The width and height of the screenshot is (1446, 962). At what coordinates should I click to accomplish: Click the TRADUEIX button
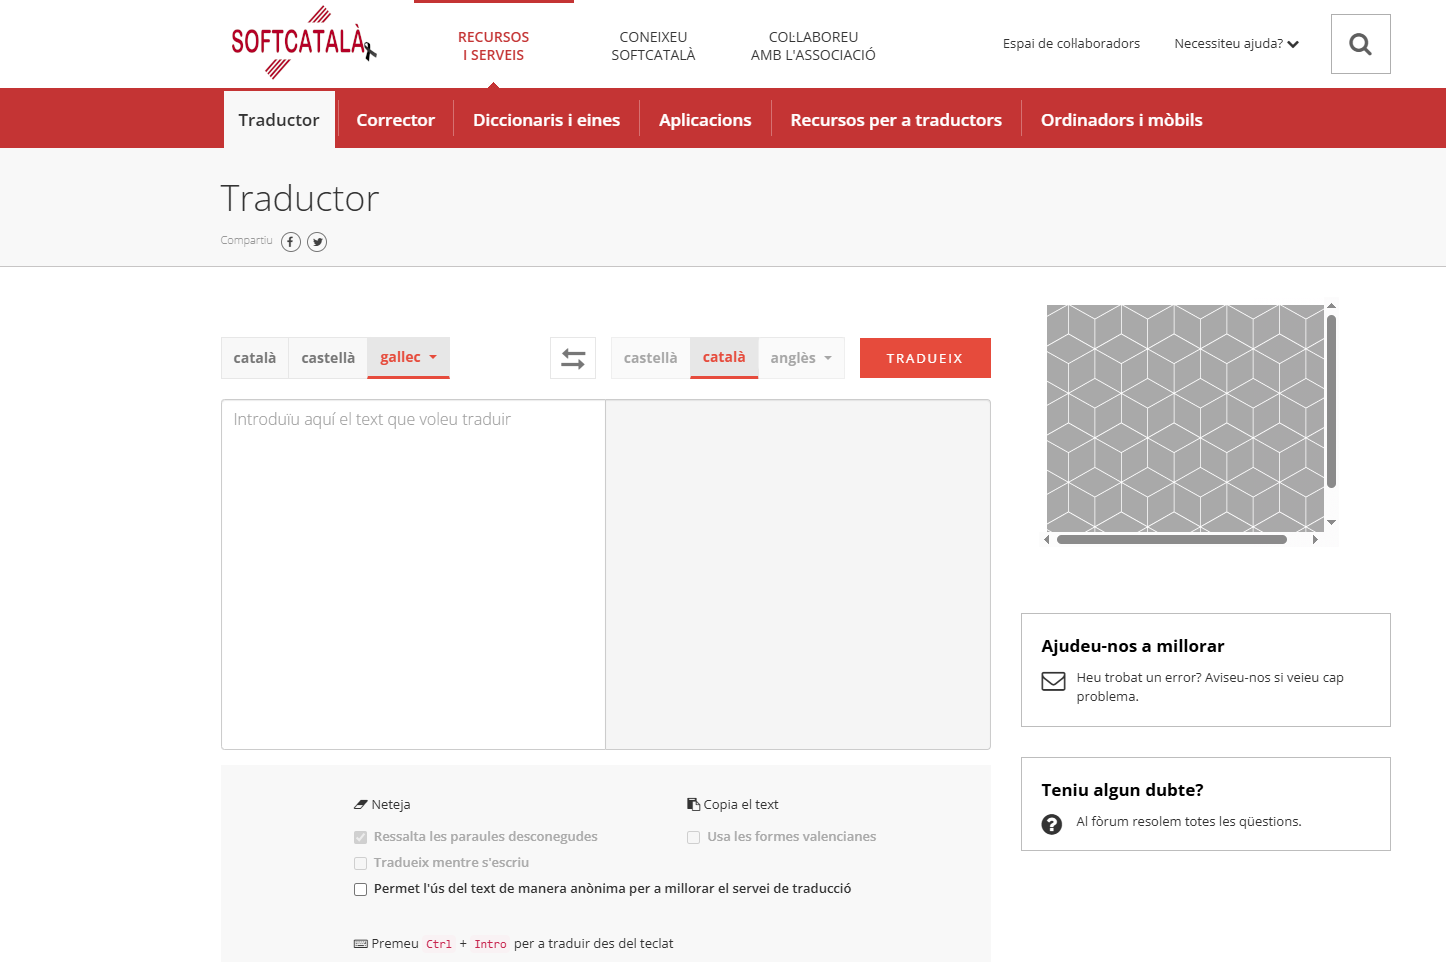(925, 358)
